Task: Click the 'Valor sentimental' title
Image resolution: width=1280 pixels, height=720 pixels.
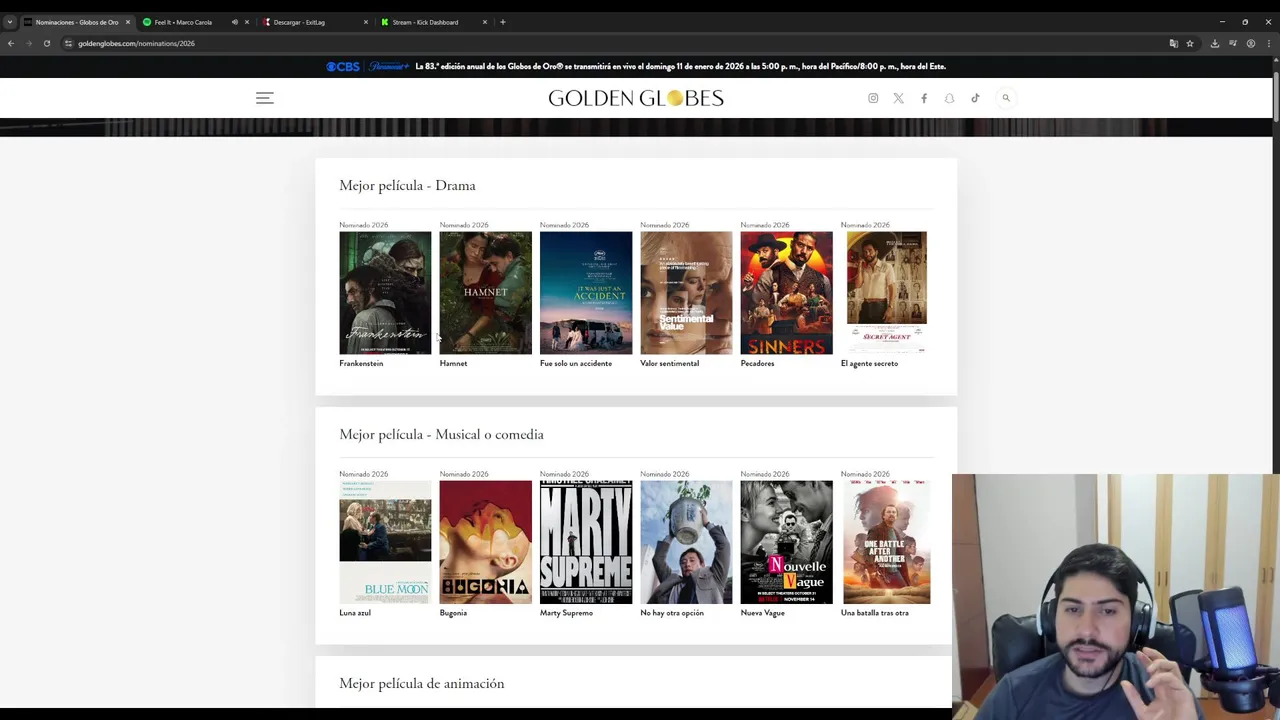Action: coord(670,363)
